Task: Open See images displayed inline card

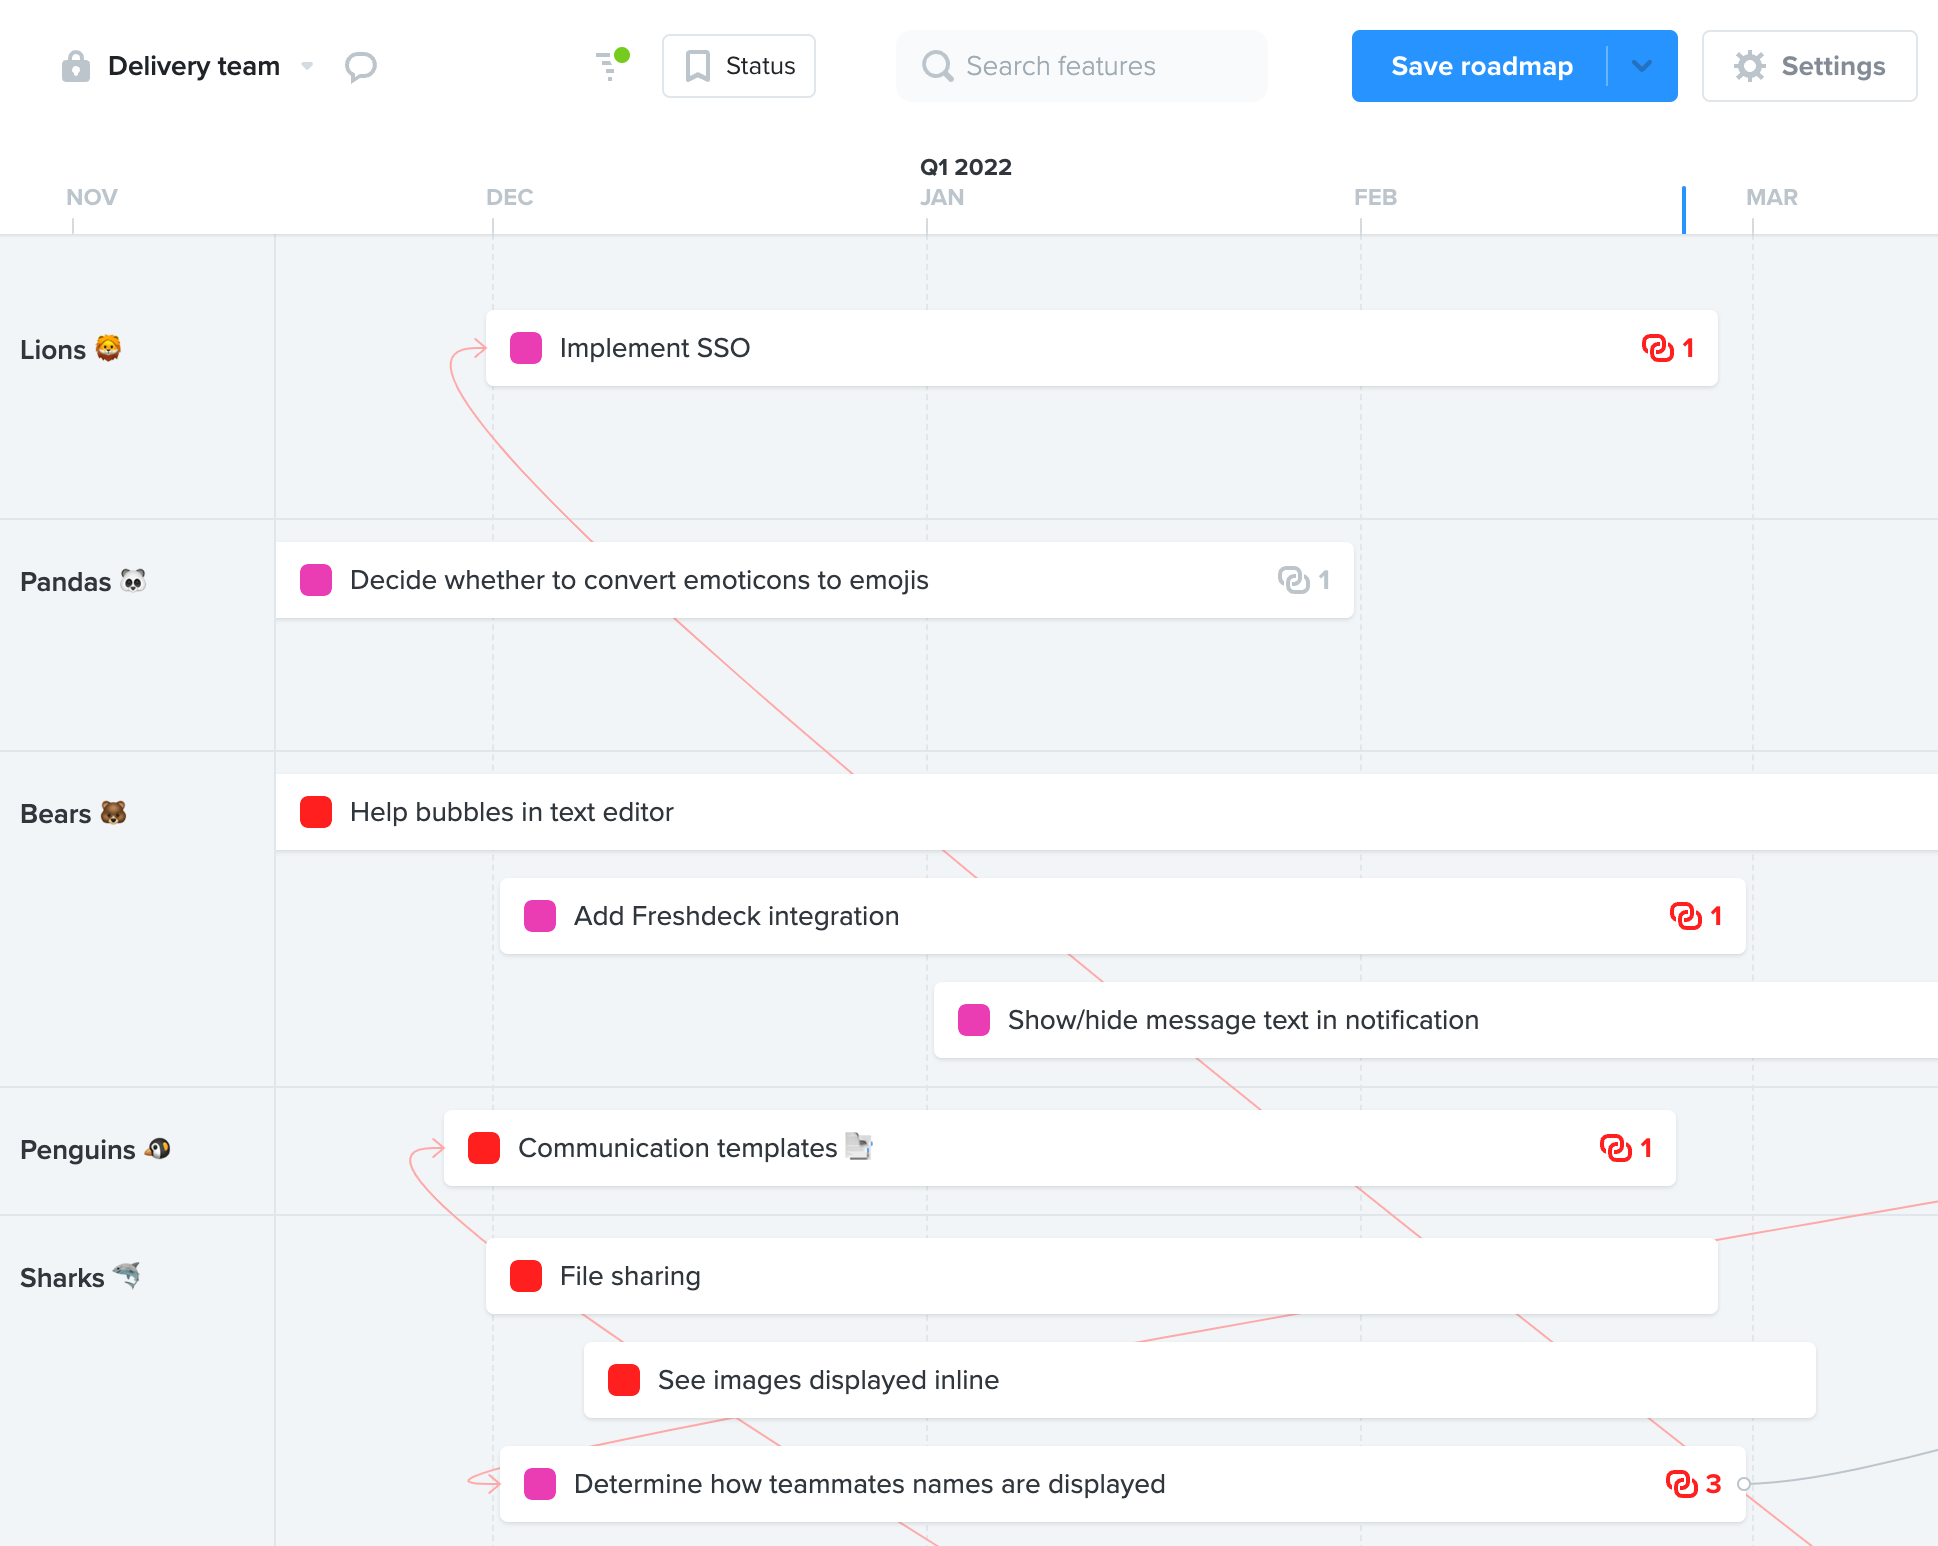Action: [x=1200, y=1380]
